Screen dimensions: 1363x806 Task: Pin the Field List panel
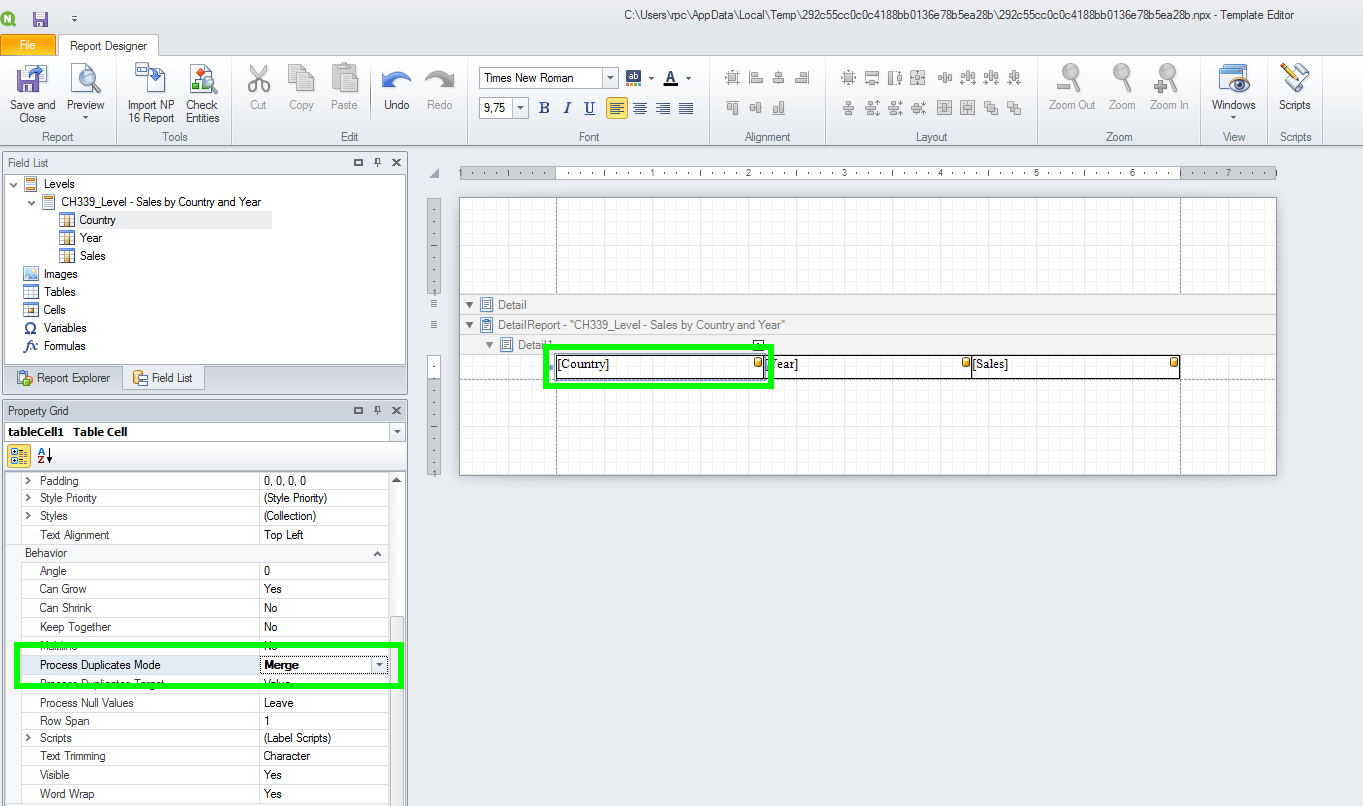(377, 162)
